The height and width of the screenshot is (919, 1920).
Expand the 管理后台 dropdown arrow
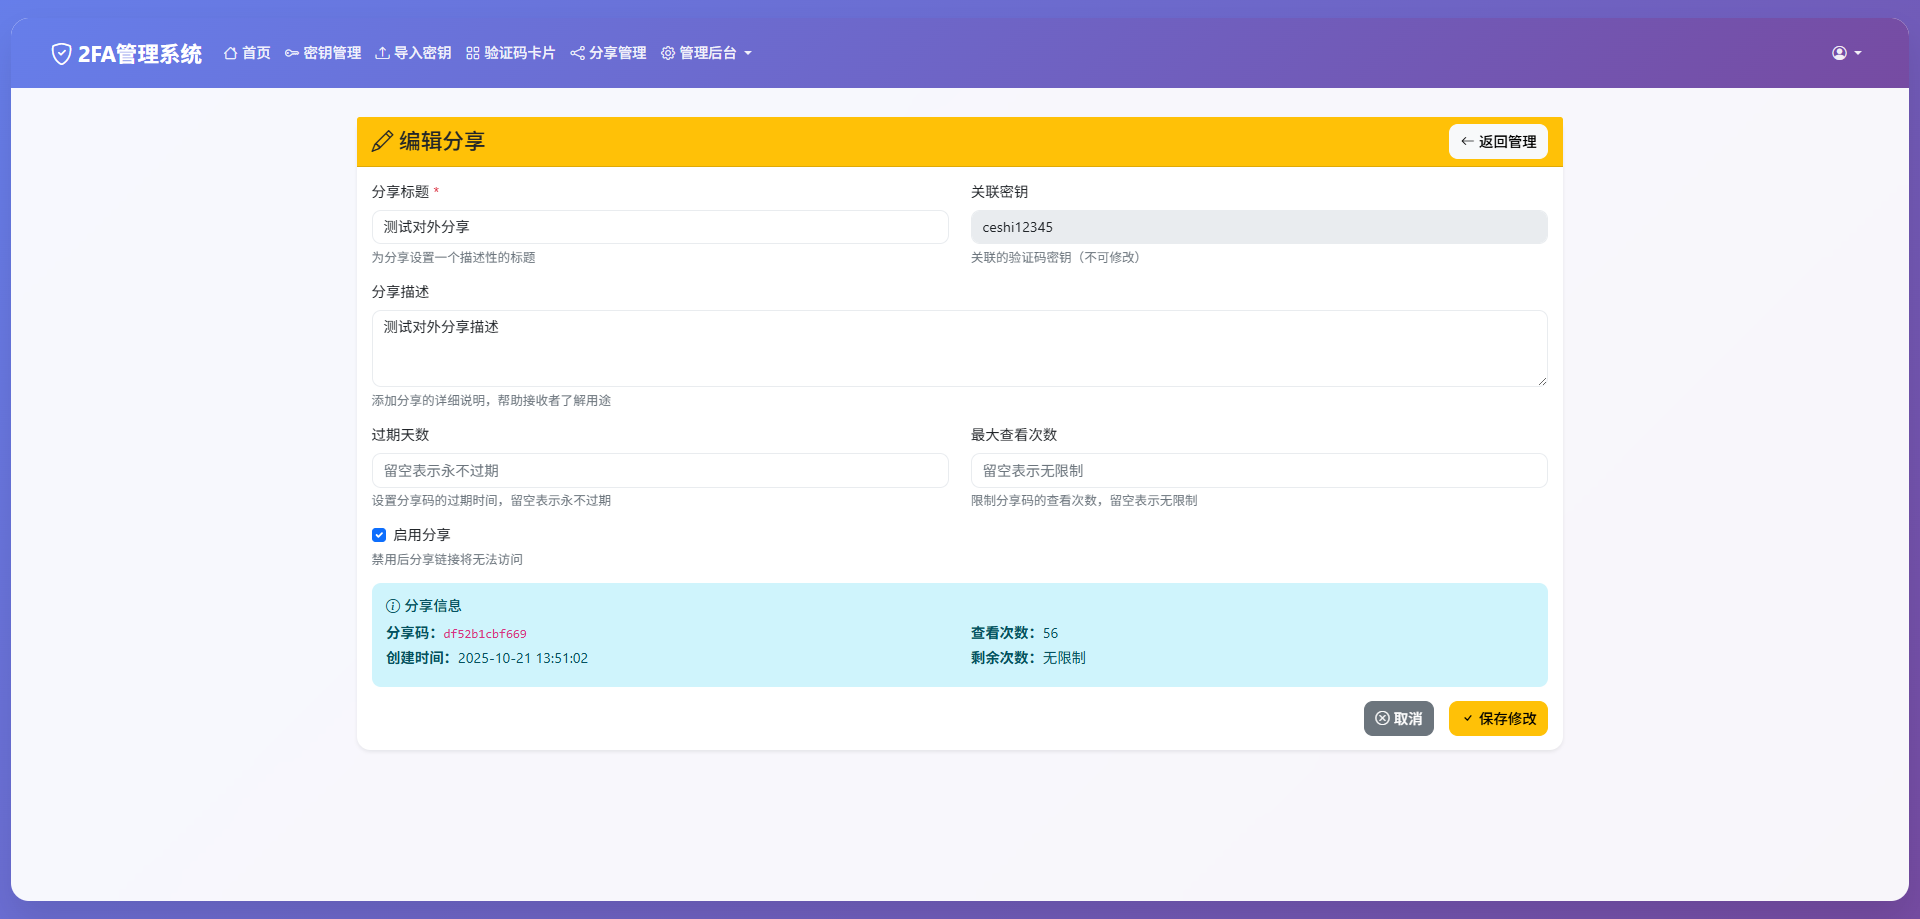(749, 54)
